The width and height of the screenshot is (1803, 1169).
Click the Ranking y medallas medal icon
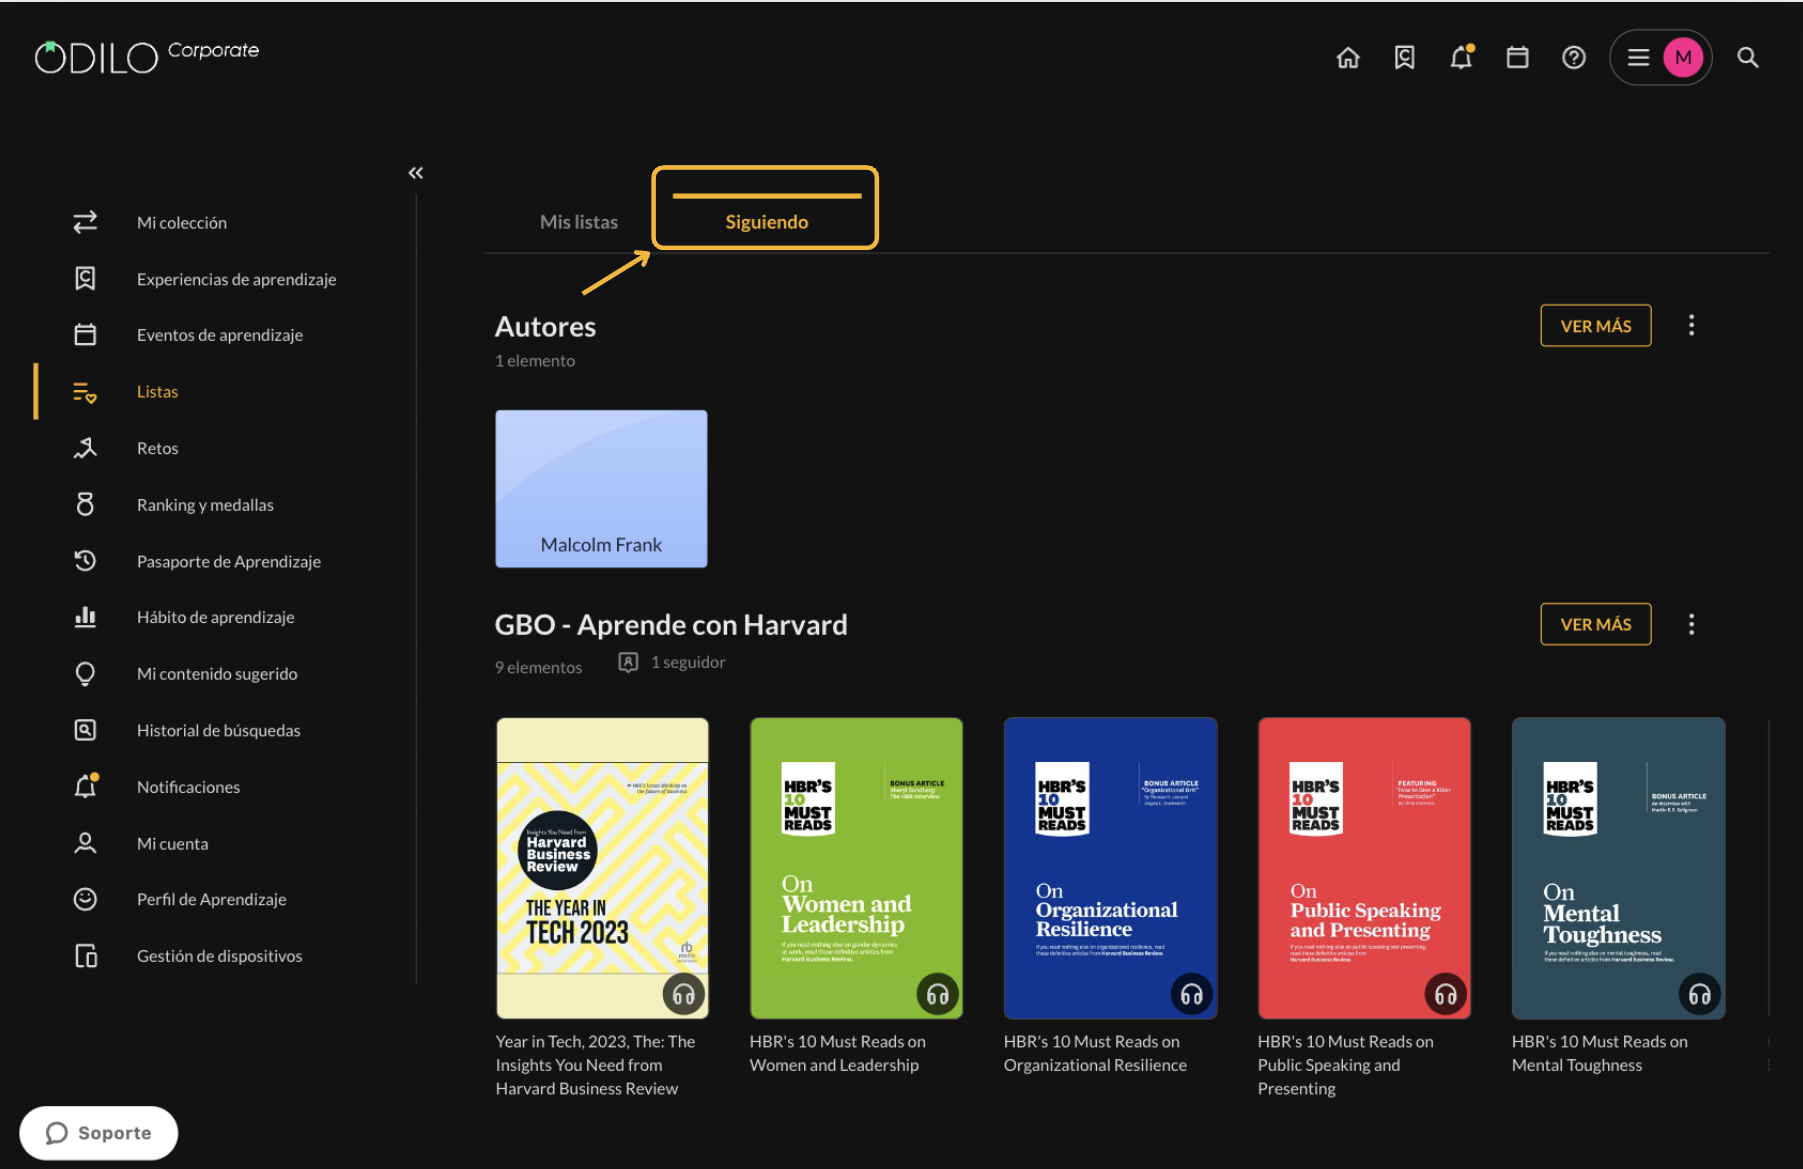click(85, 504)
